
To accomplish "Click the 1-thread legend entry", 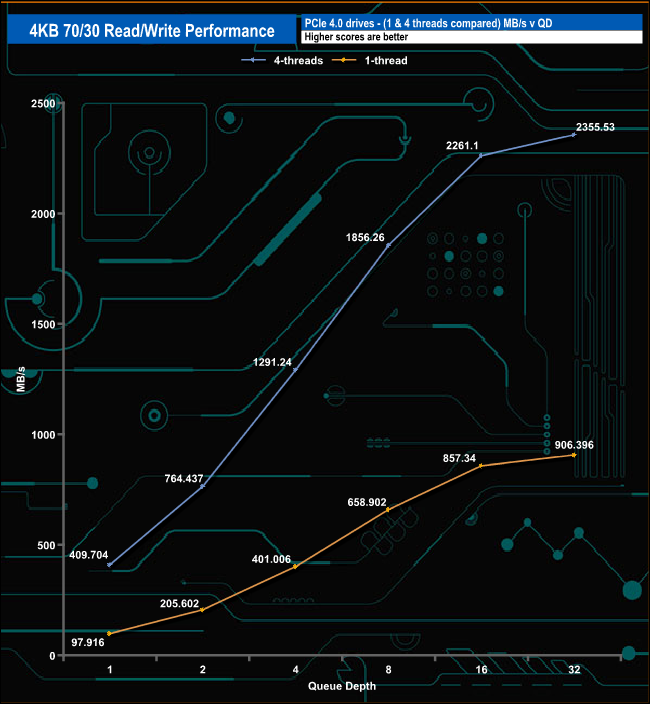I will point(369,60).
